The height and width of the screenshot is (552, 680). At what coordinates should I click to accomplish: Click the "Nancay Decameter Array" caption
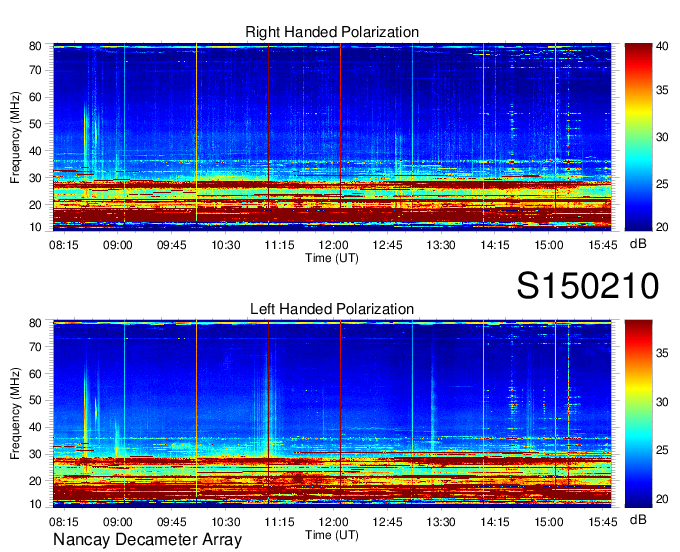click(x=147, y=540)
